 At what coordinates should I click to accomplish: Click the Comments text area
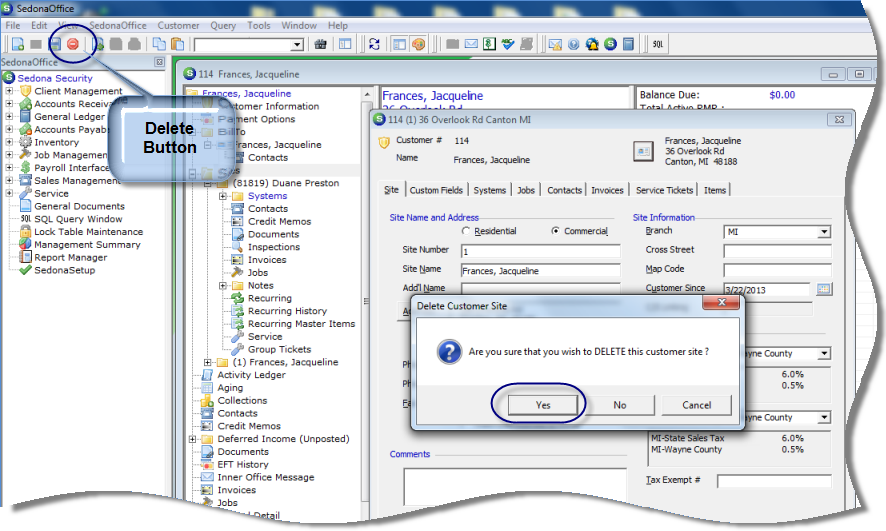(515, 486)
